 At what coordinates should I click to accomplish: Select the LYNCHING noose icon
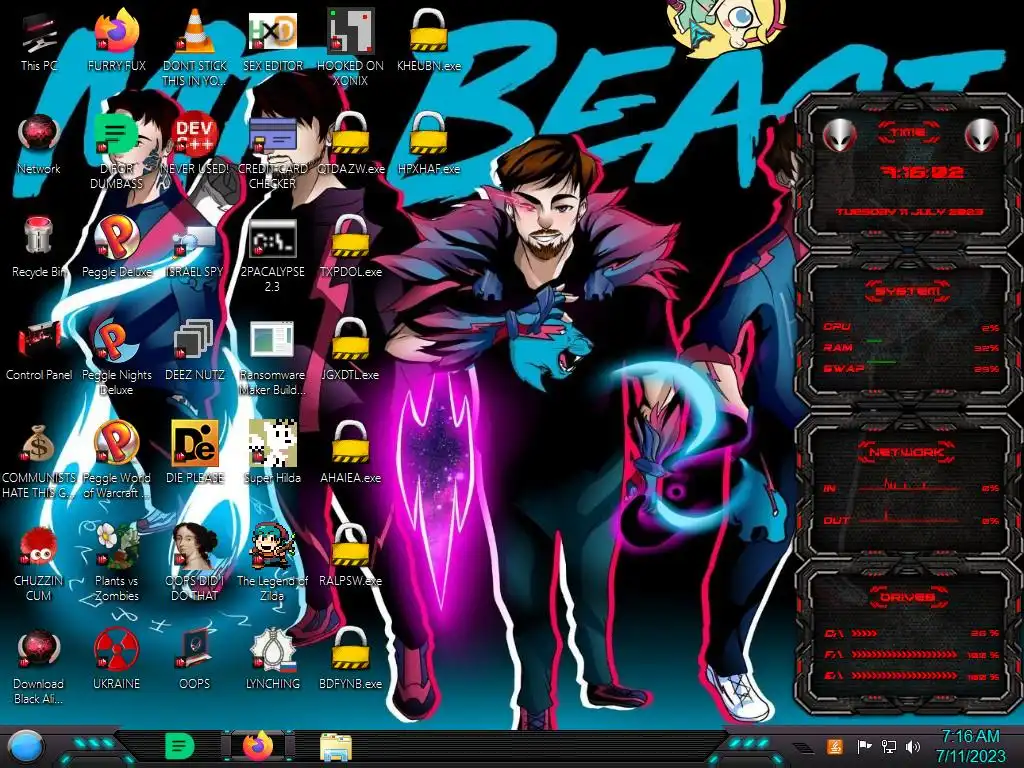[x=272, y=660]
